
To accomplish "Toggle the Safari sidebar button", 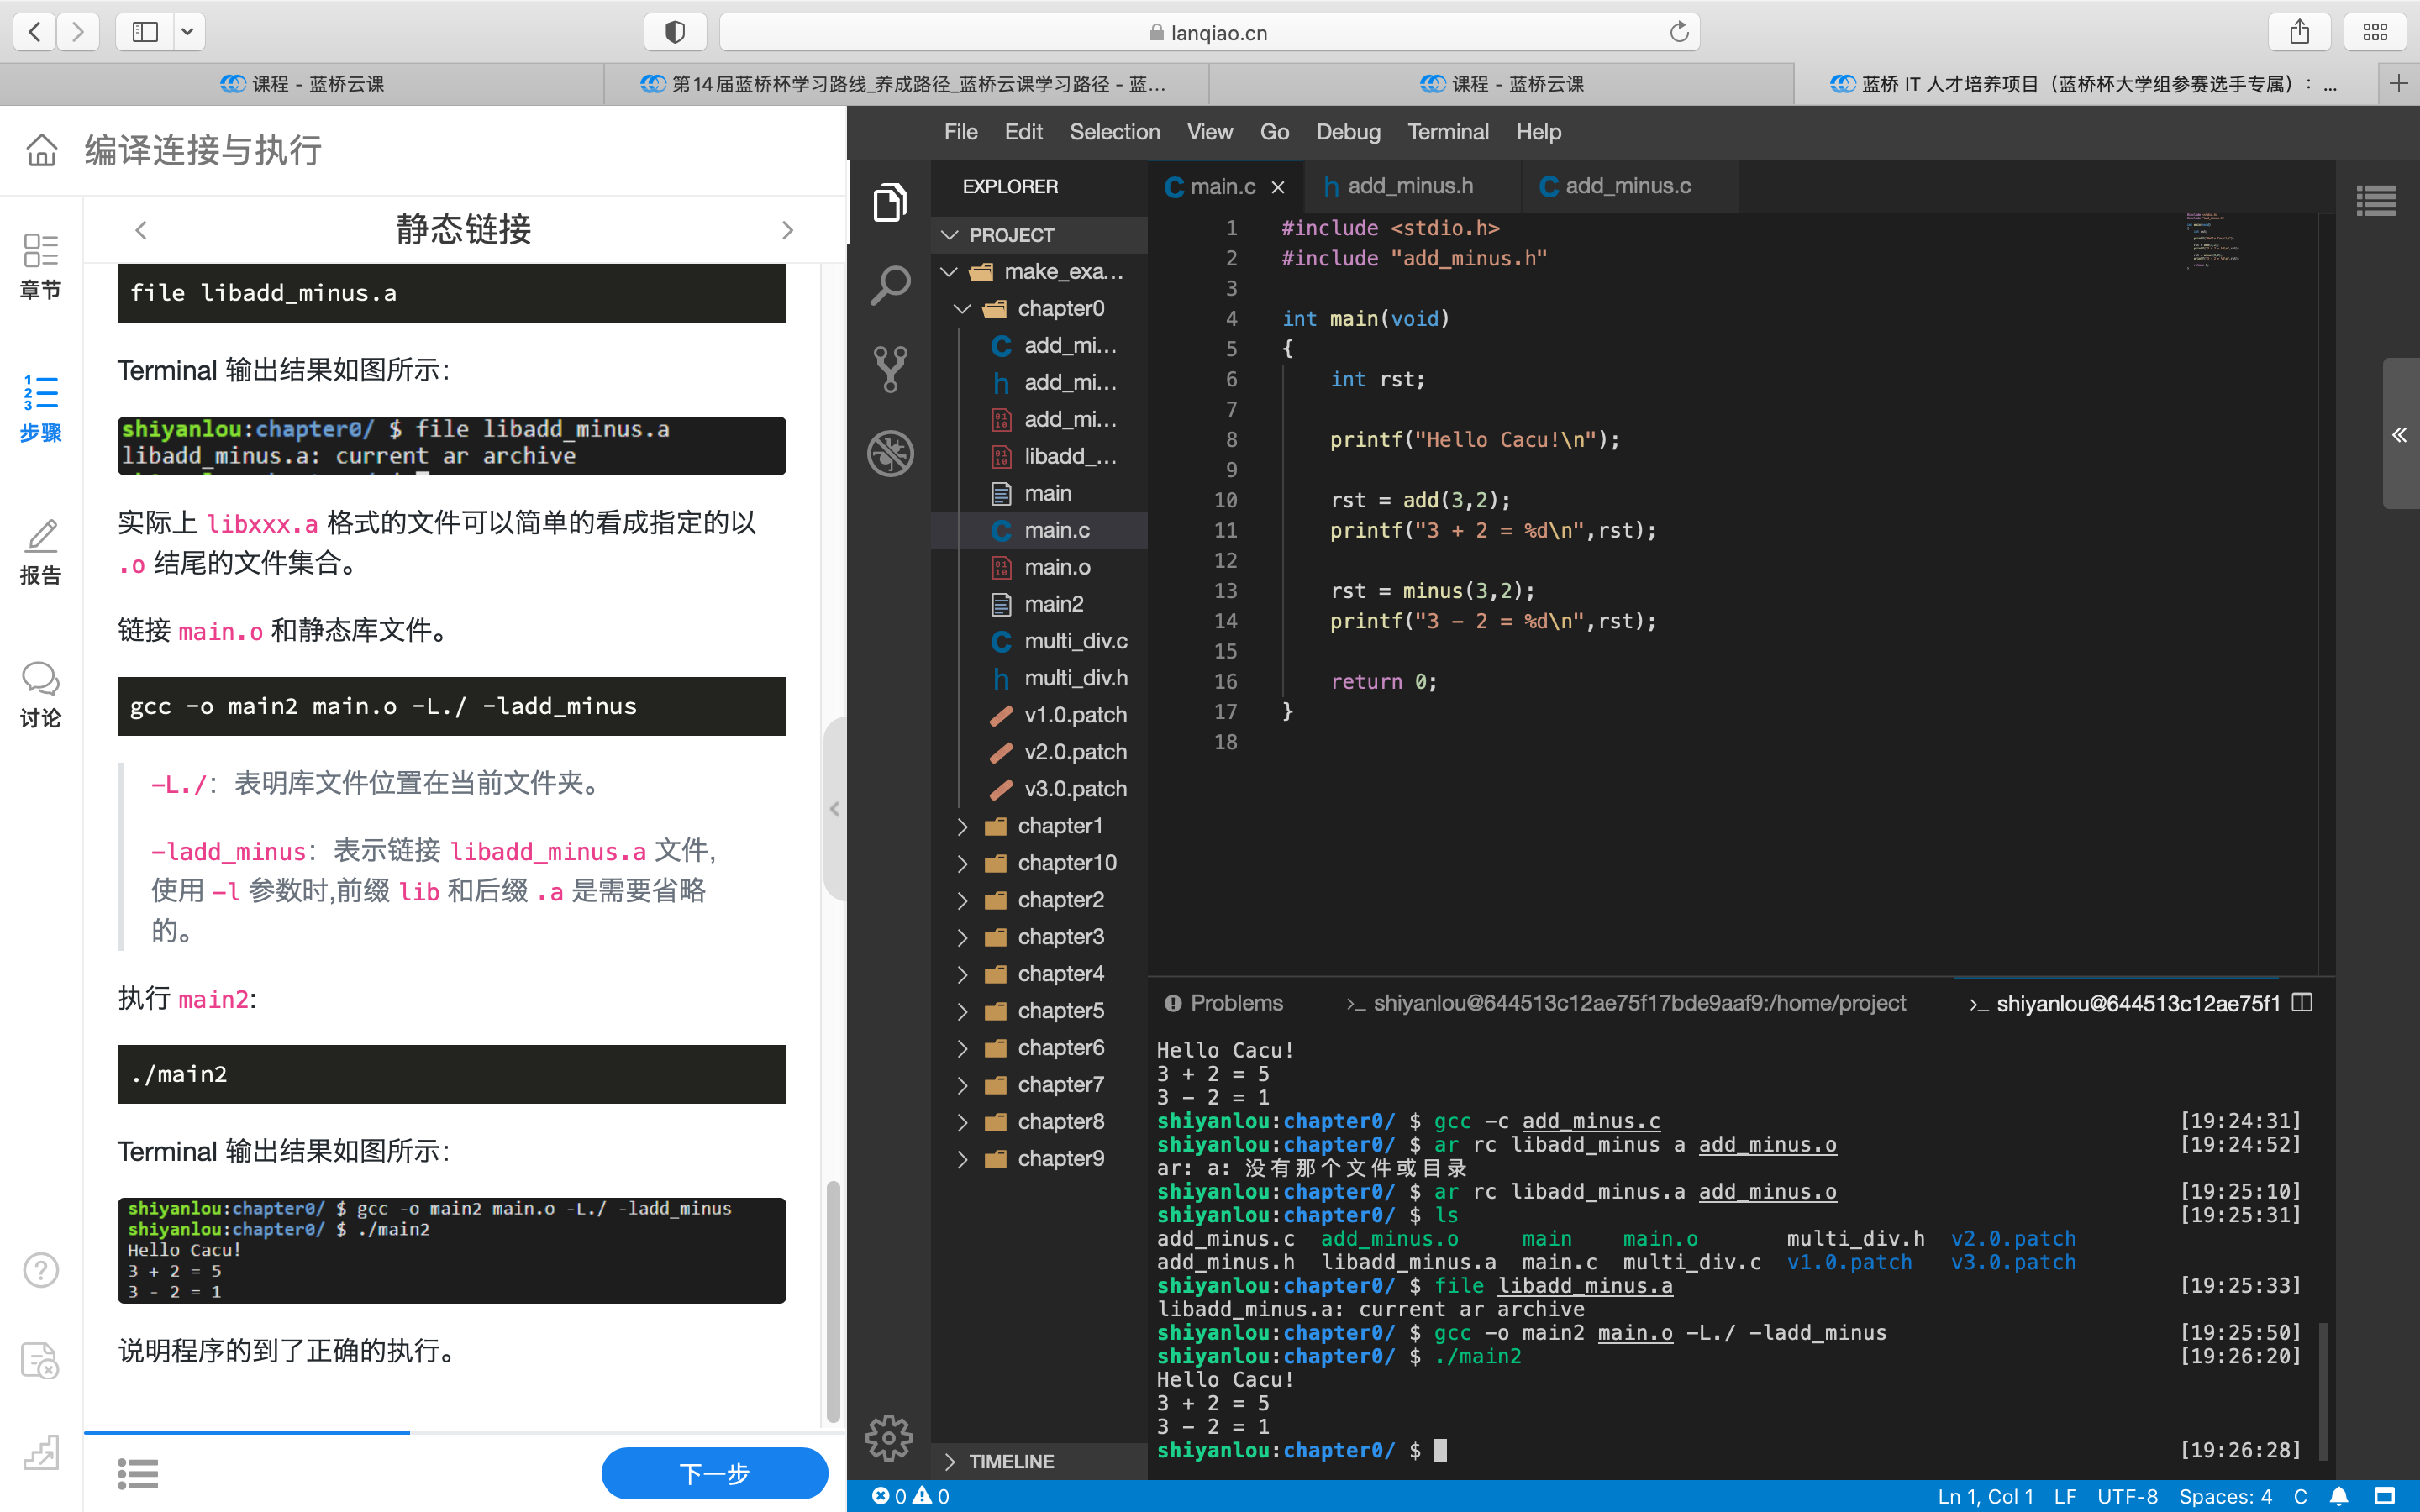I will (x=145, y=32).
